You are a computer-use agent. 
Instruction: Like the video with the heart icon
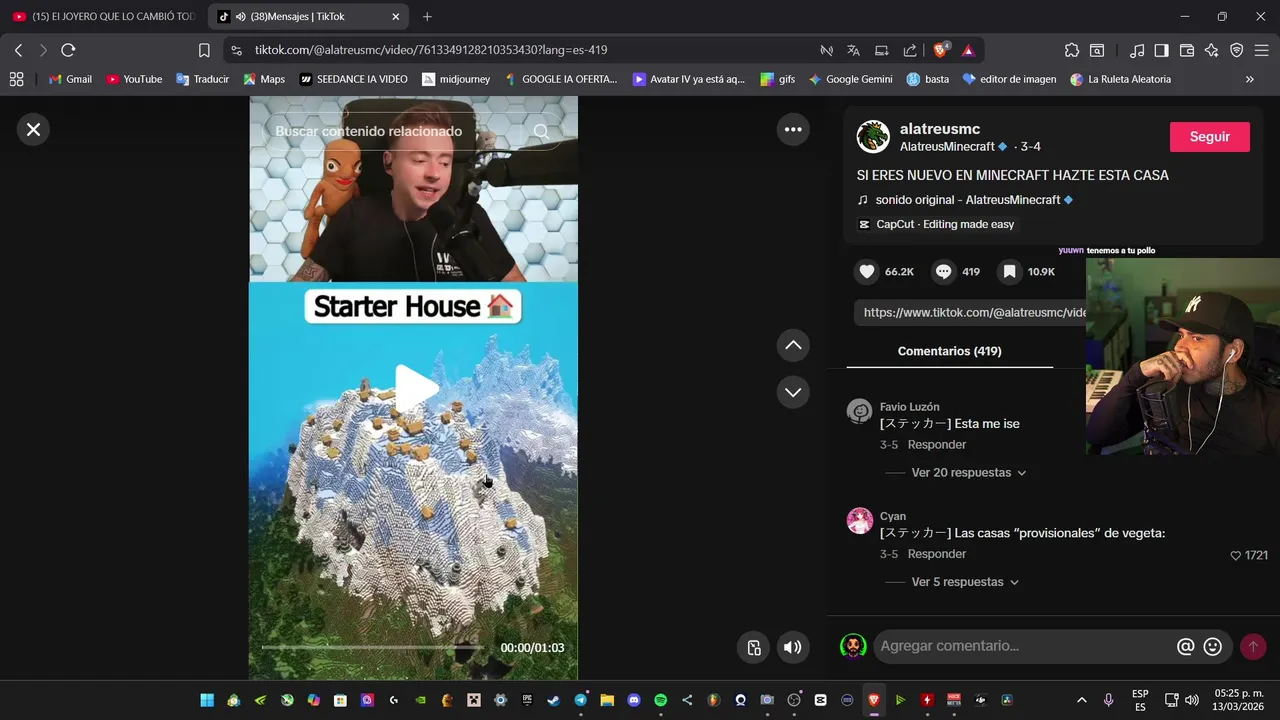(867, 271)
